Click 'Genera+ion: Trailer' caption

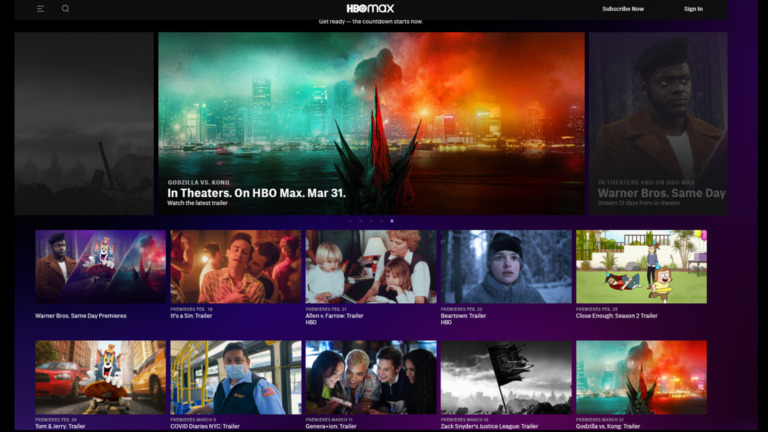tap(331, 426)
